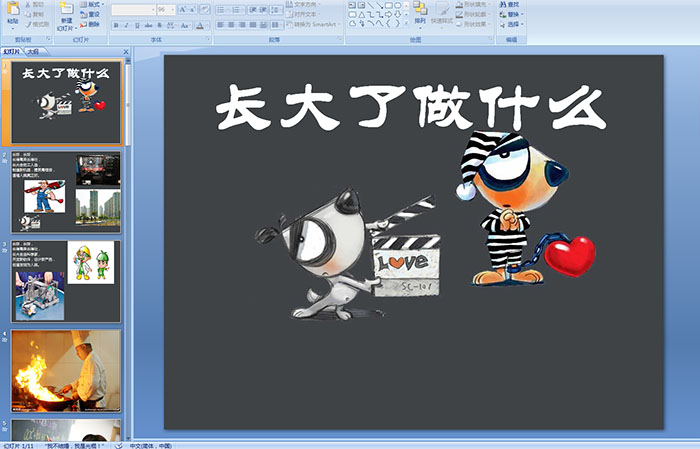Toggle italic text formatting
Screen dimensions: 700x449
click(124, 25)
